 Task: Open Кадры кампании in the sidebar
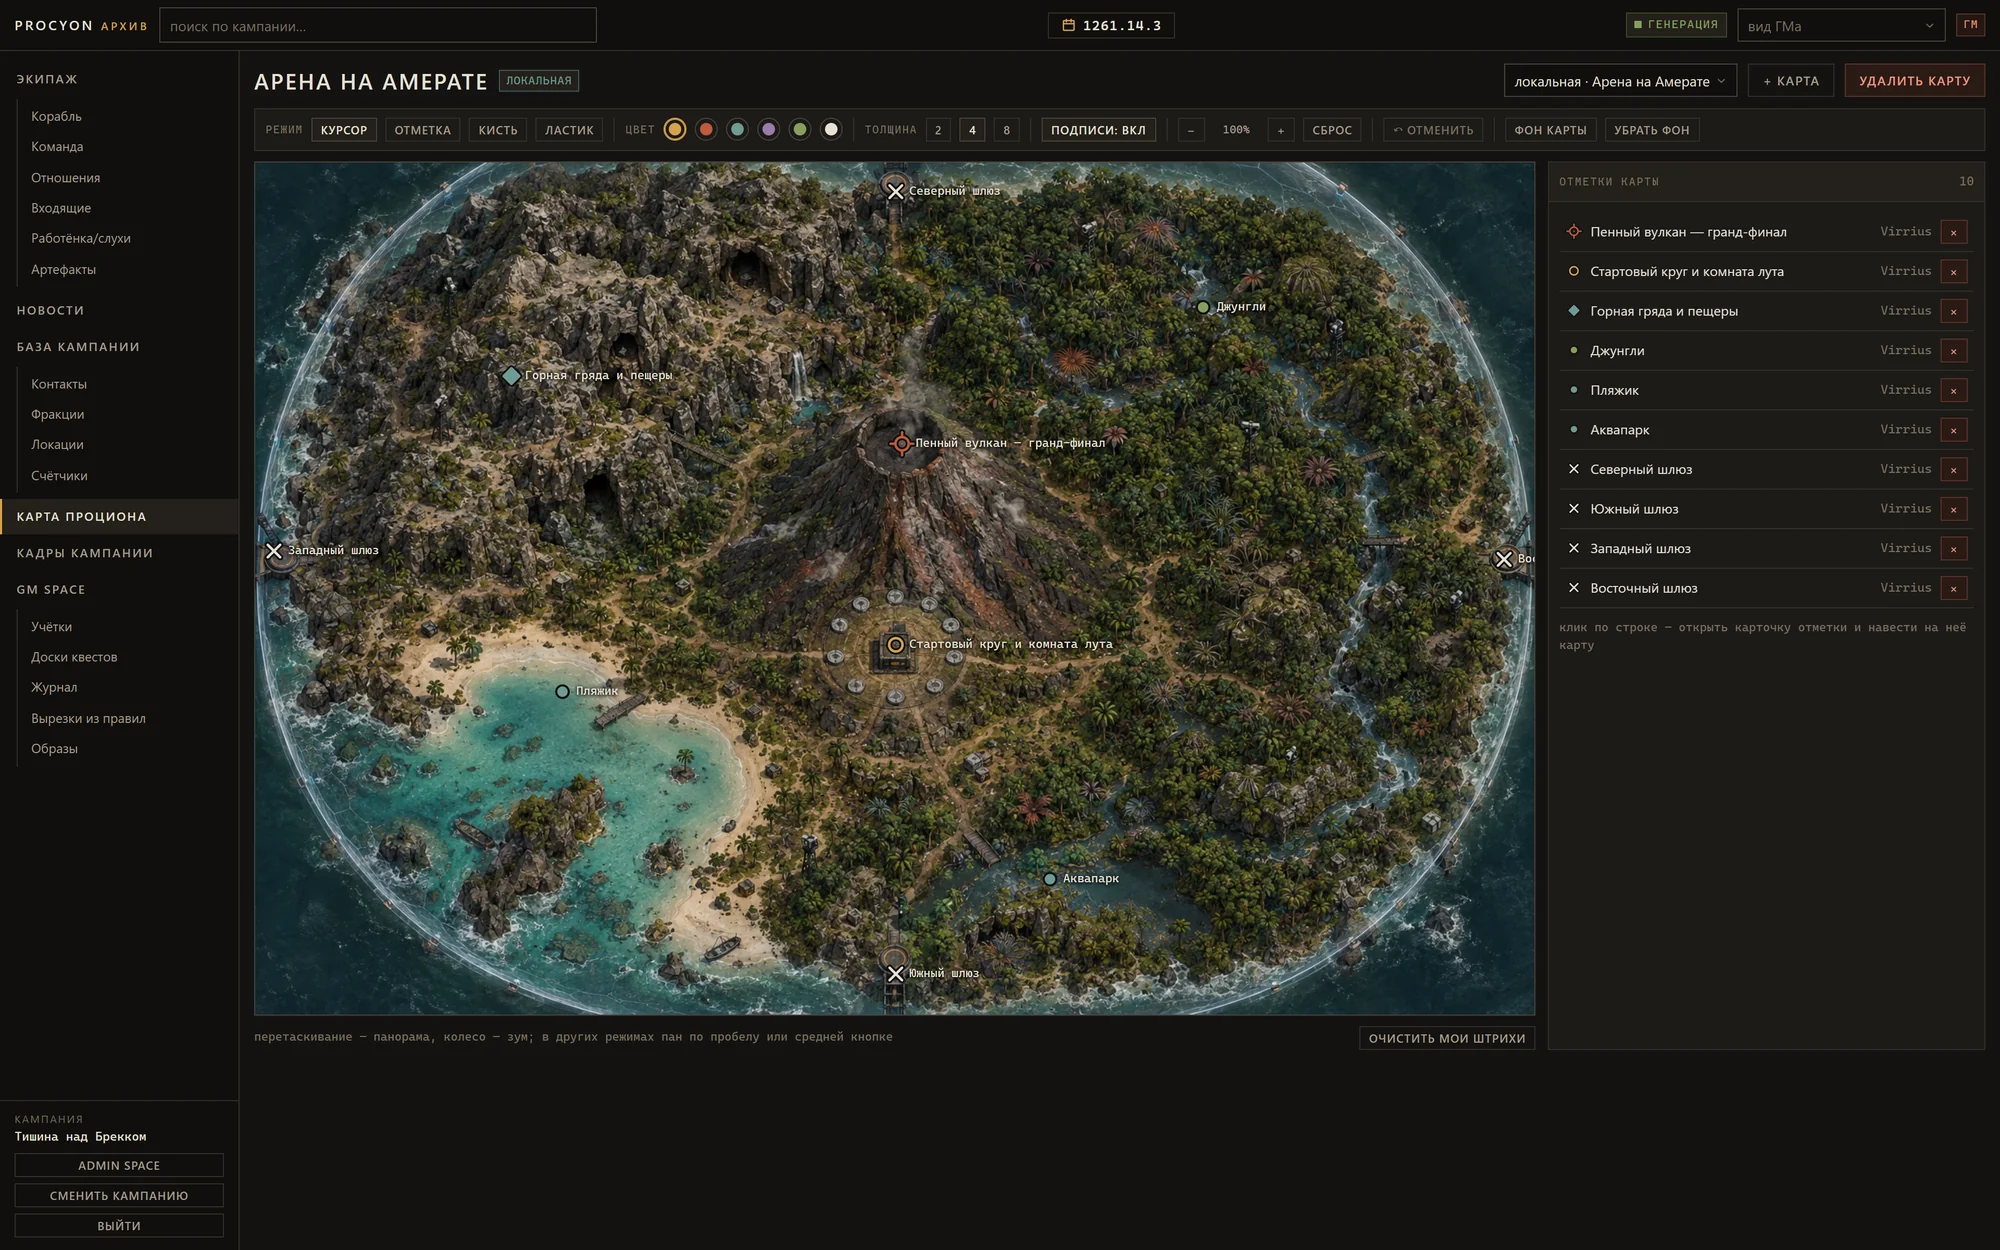point(85,553)
